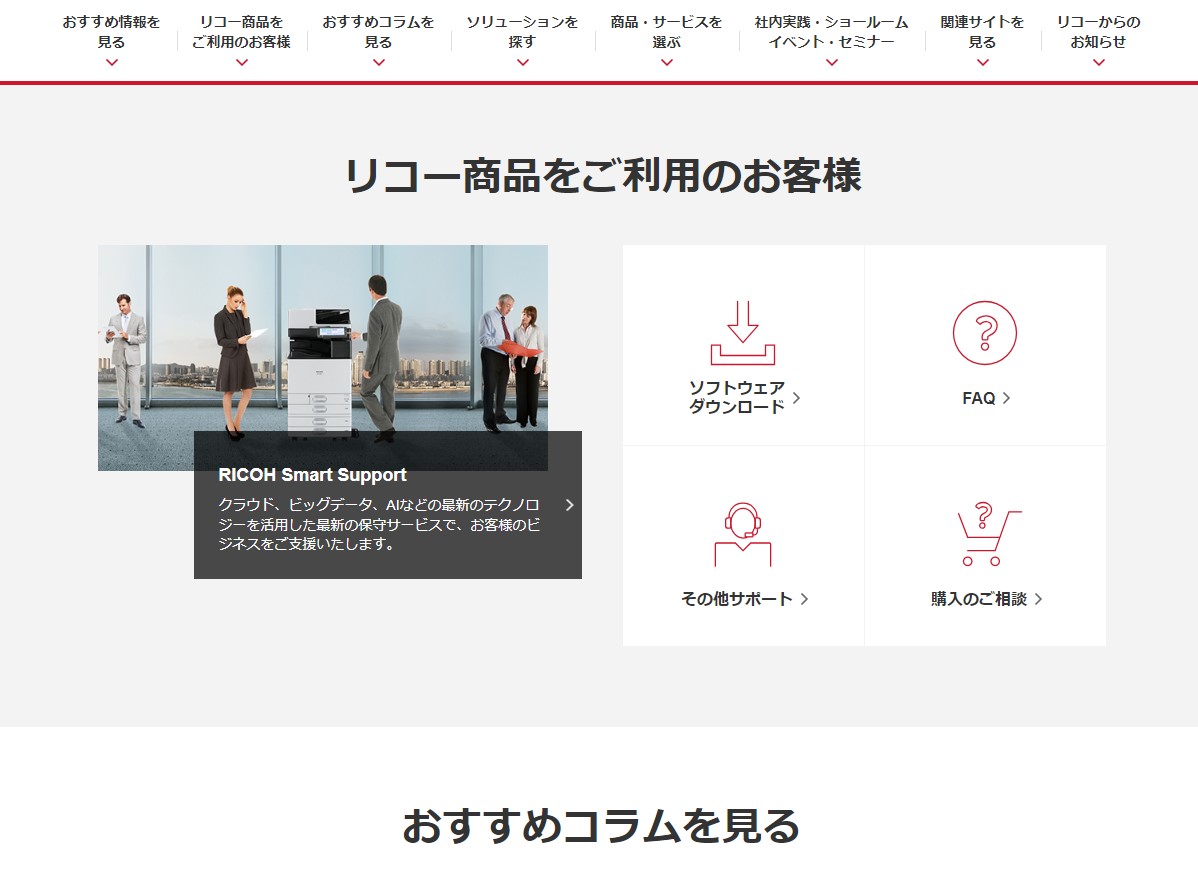1198x871 pixels.
Task: Expand the chevron under 関連サイトを見る
Action: (983, 63)
